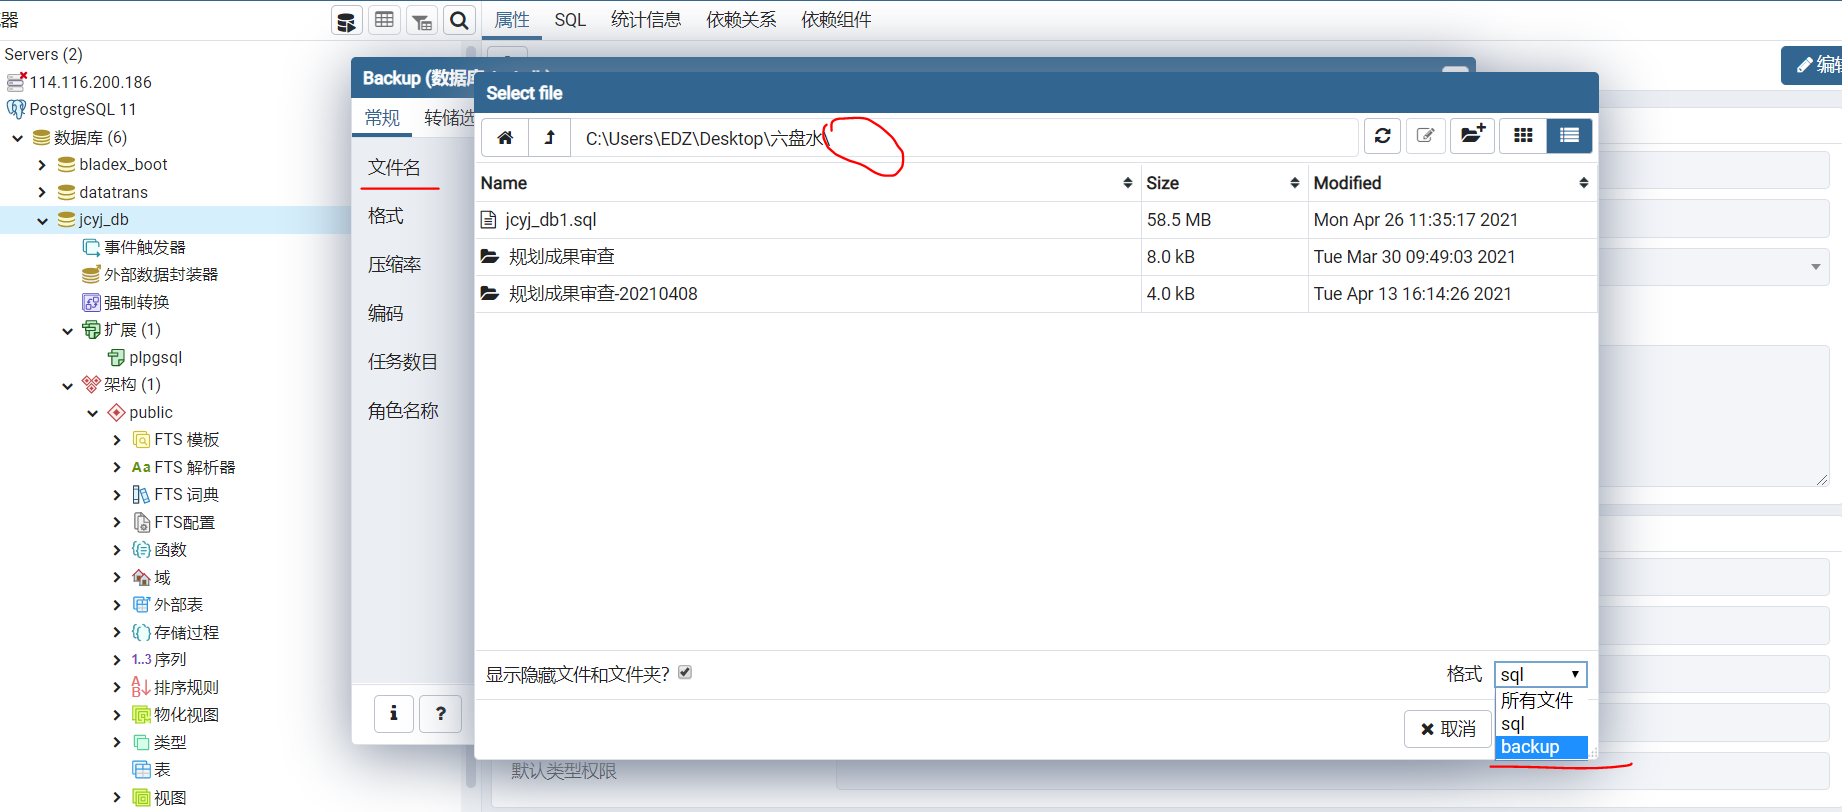Click the 事件触发器 icon
1842x812 pixels.
pos(91,247)
